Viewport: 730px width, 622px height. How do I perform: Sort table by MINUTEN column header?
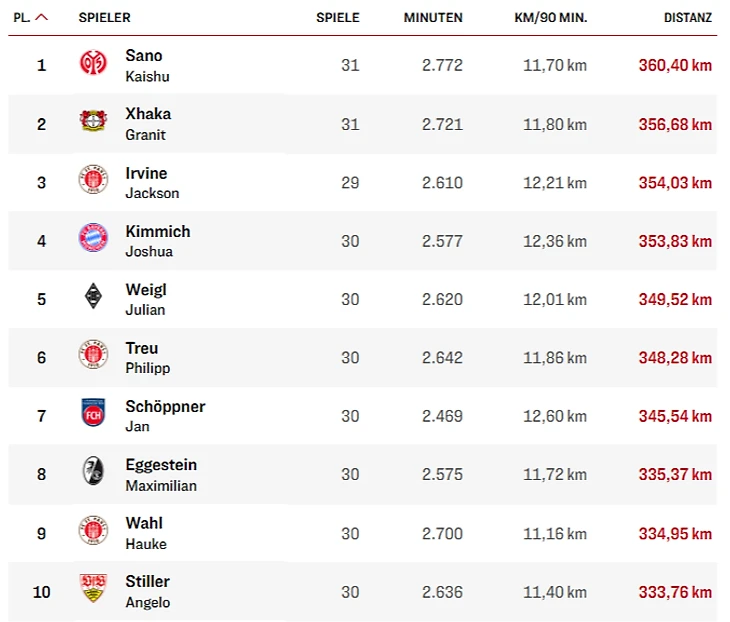(x=432, y=18)
